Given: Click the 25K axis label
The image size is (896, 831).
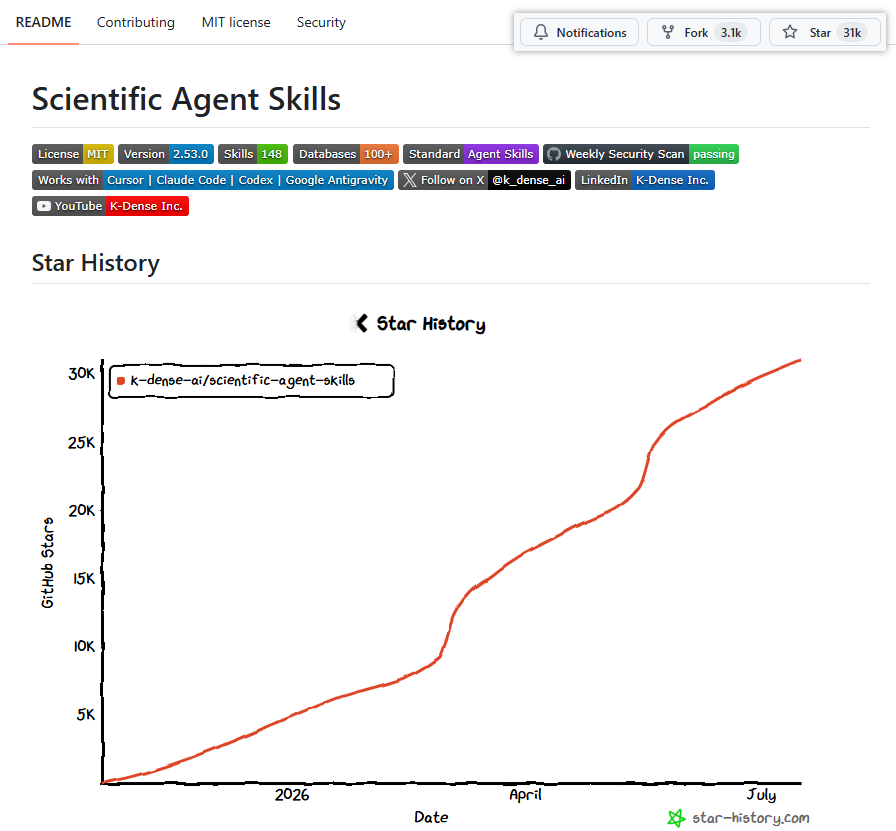Looking at the screenshot, I should pyautogui.click(x=82, y=443).
